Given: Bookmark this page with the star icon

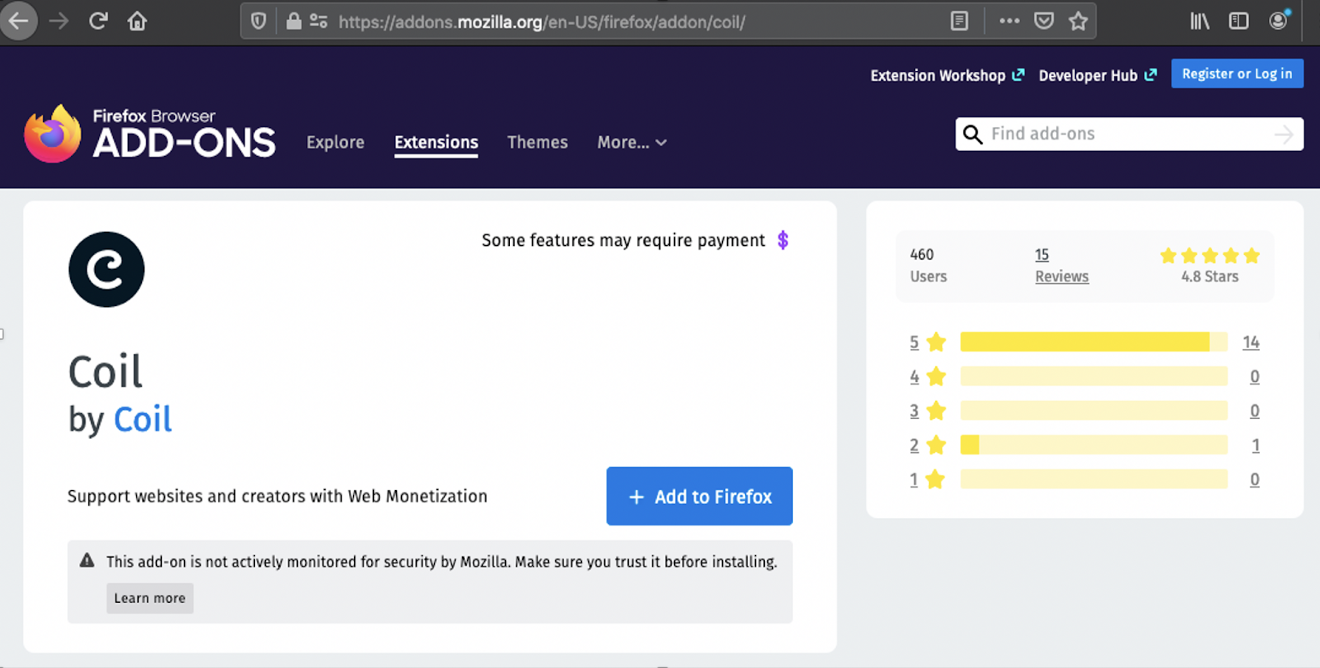Looking at the screenshot, I should [1078, 21].
